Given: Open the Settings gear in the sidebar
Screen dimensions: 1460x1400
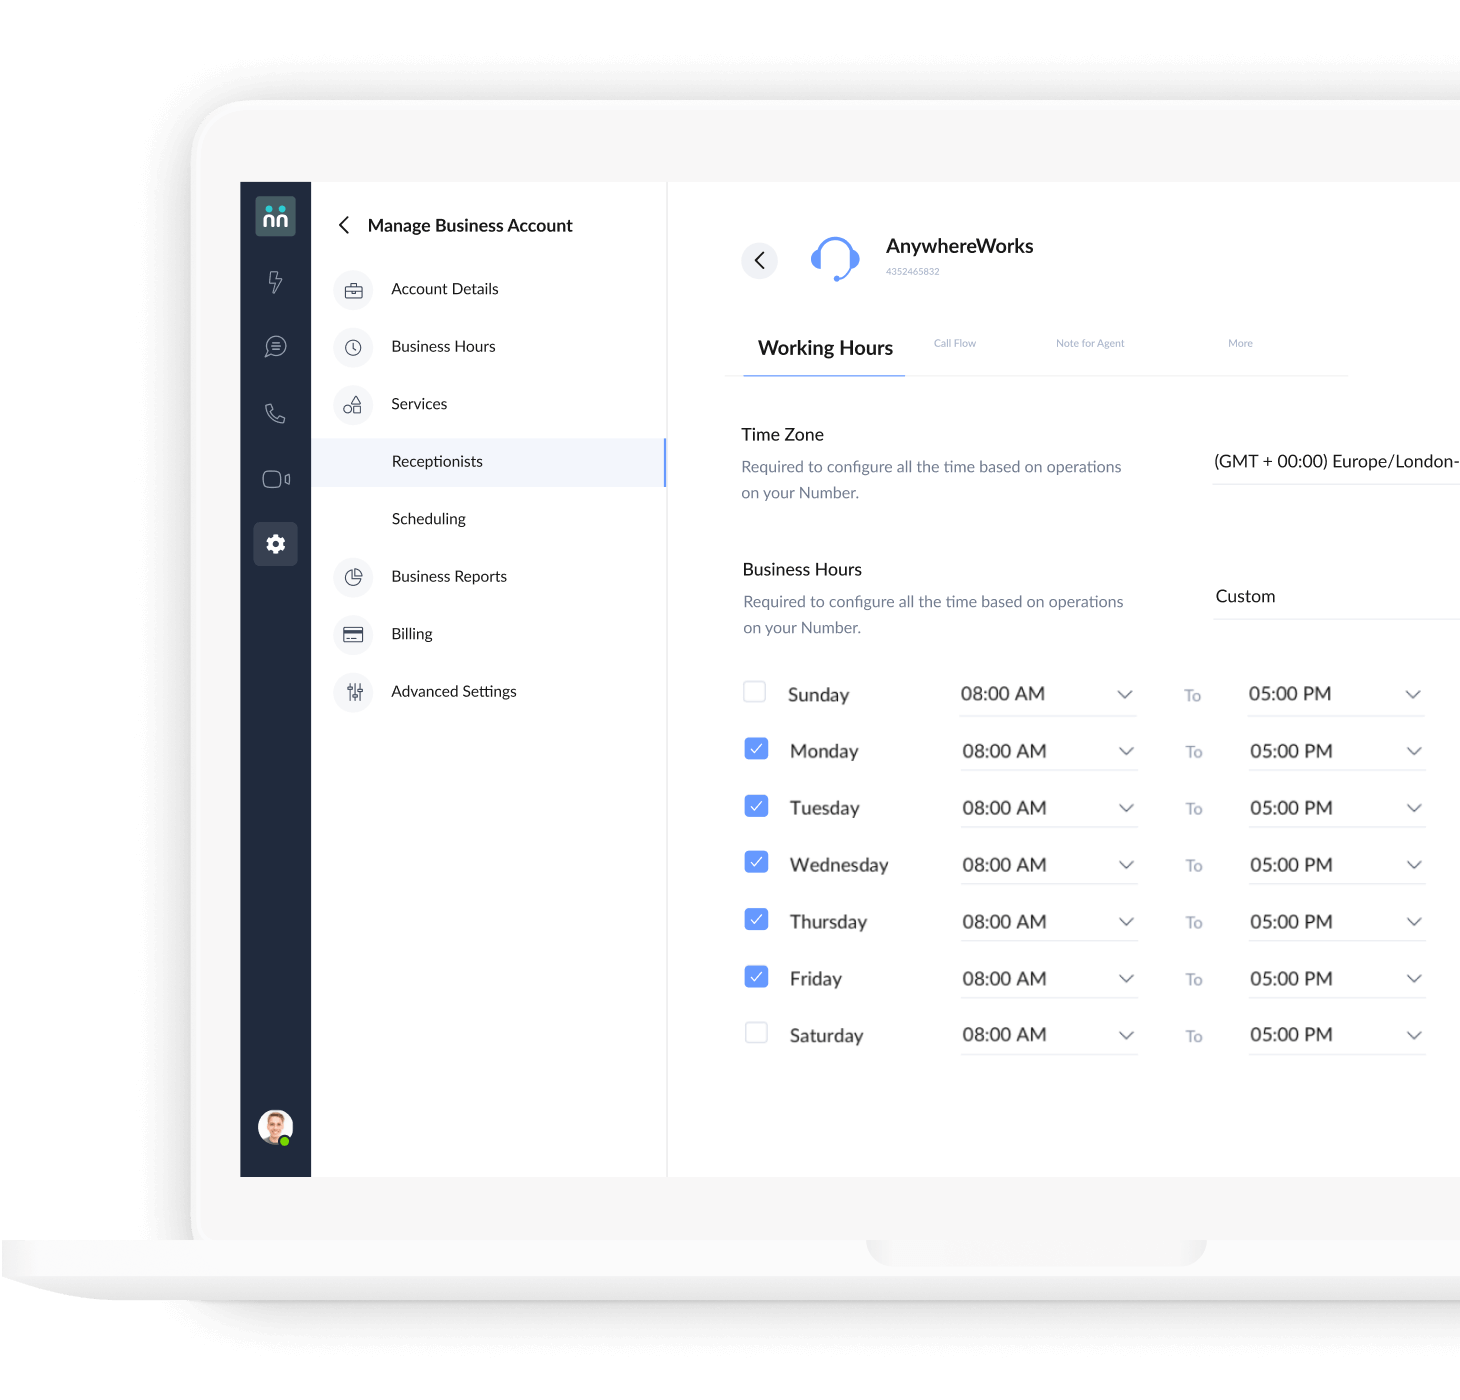Looking at the screenshot, I should (275, 544).
